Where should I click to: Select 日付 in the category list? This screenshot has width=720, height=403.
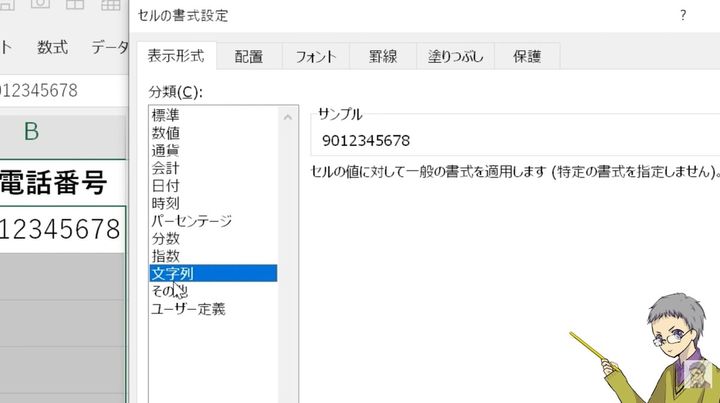214,186
